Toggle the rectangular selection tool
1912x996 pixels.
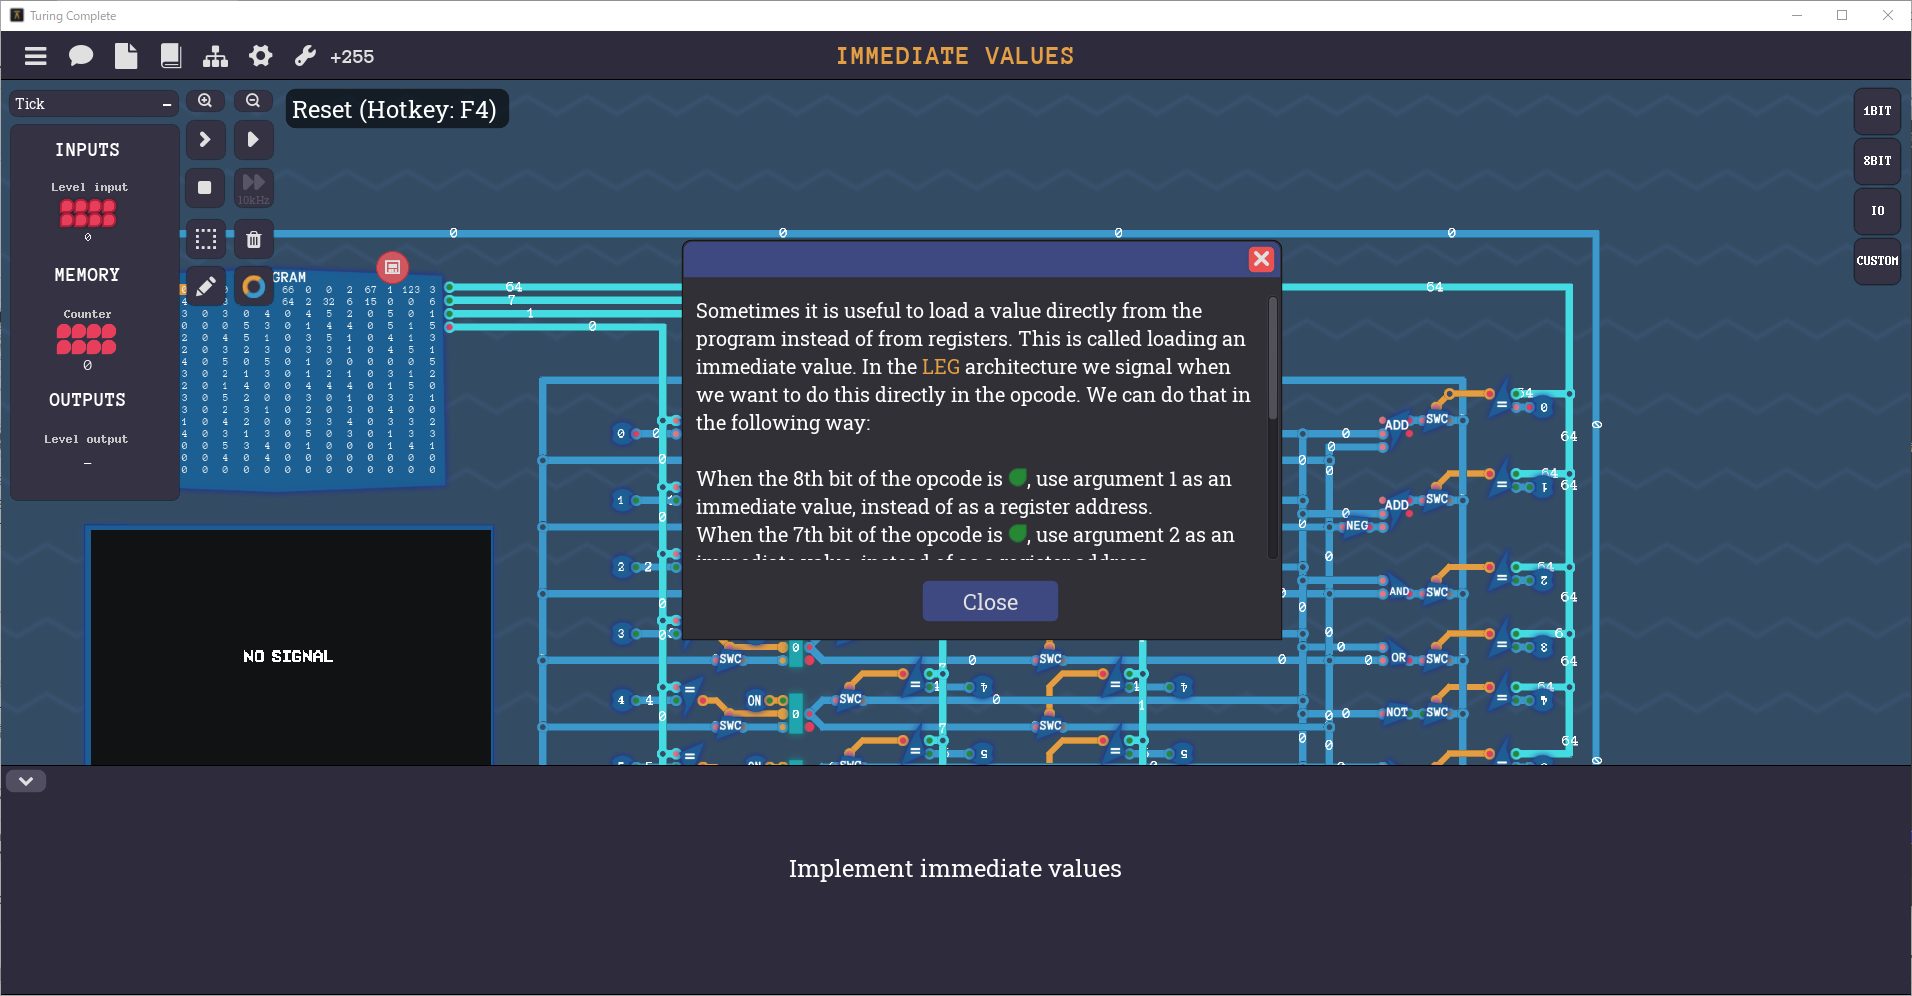[x=205, y=239]
